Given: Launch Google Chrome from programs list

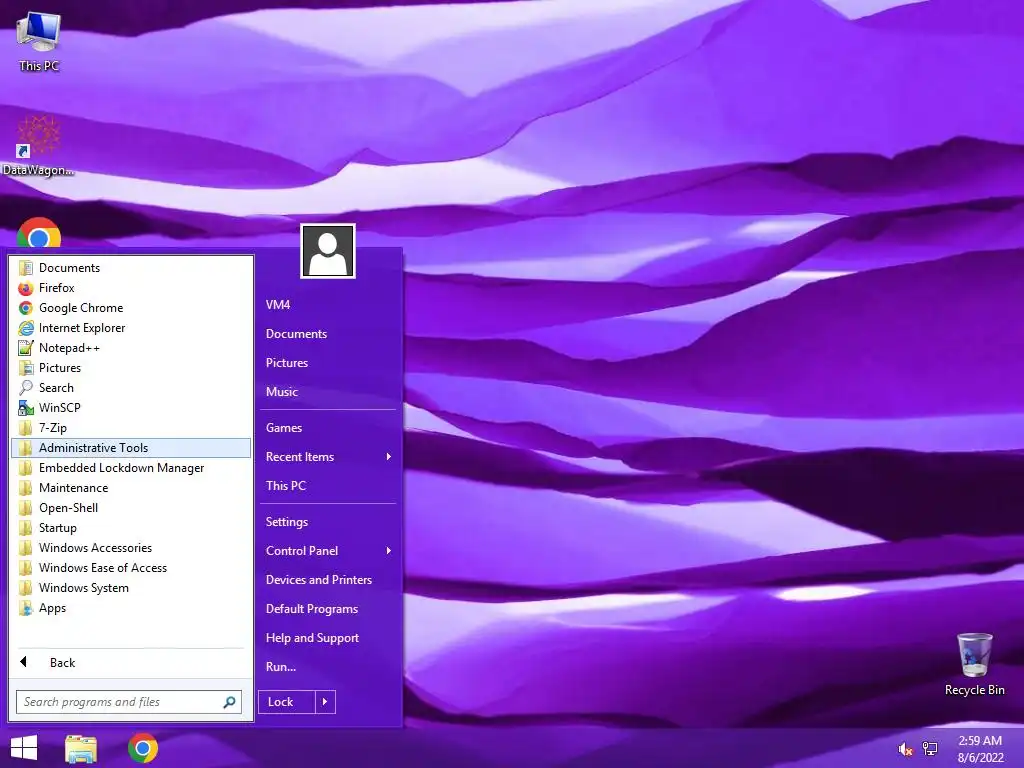Looking at the screenshot, I should 131,308.
